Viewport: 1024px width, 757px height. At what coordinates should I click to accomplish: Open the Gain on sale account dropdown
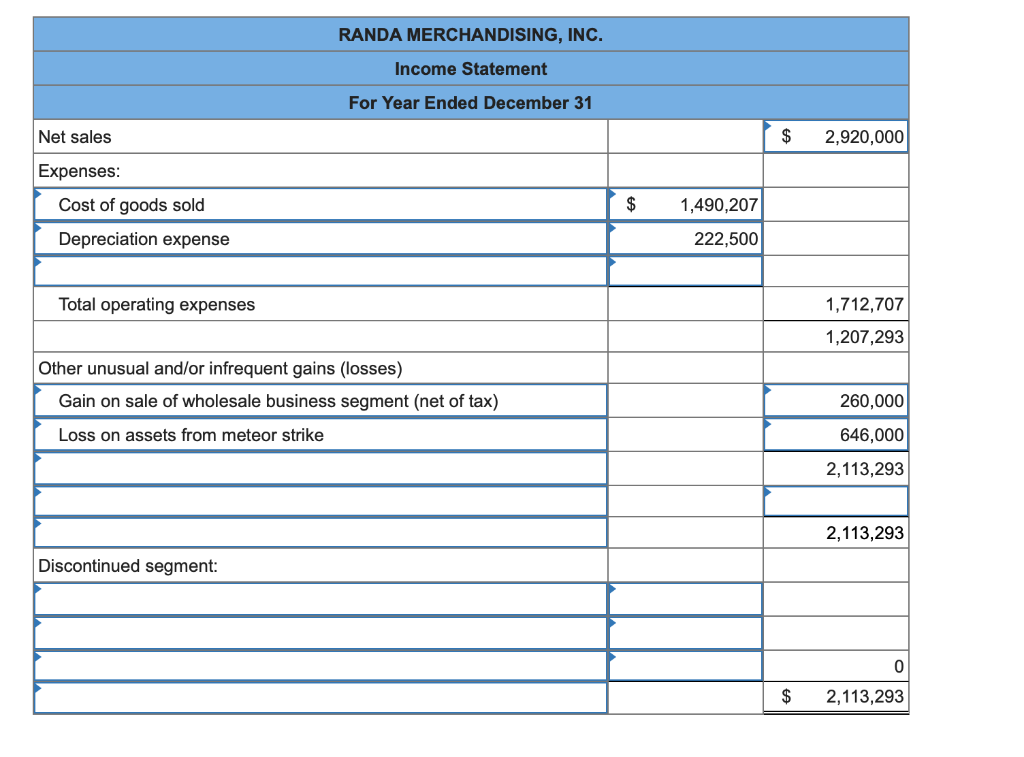[320, 399]
